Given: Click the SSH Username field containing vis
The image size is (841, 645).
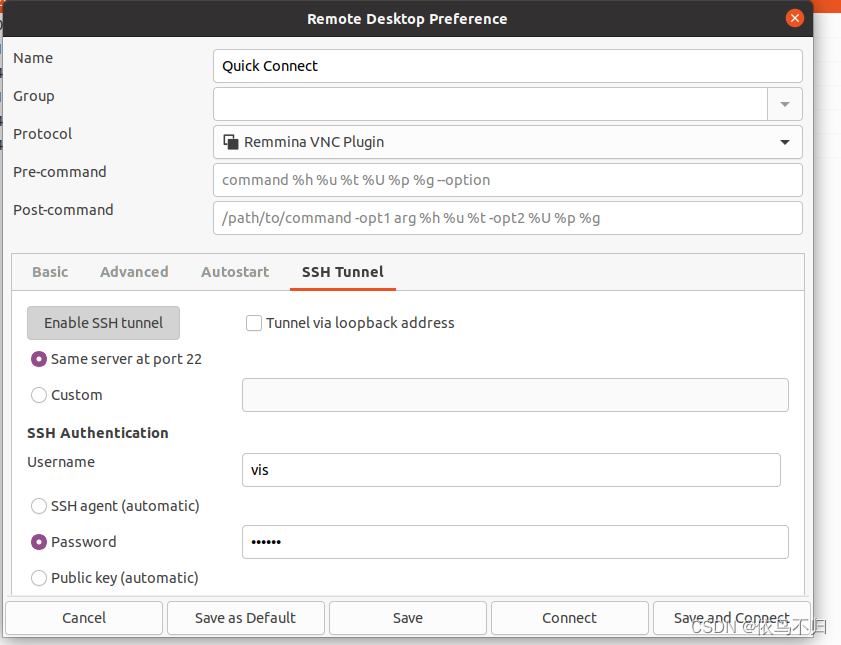Looking at the screenshot, I should [511, 470].
